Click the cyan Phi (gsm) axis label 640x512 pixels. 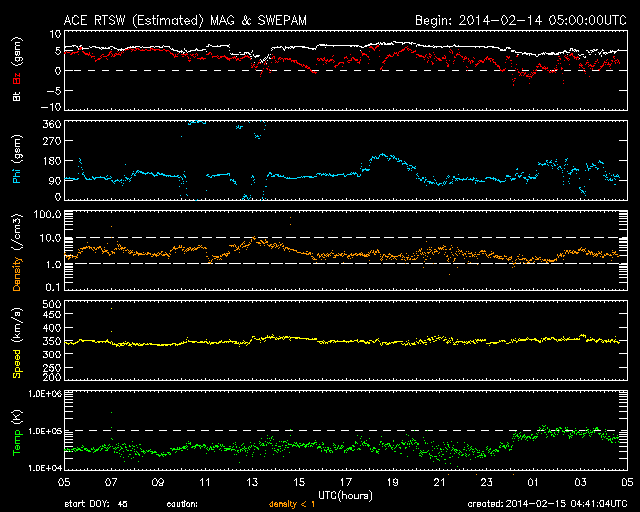click(x=17, y=159)
